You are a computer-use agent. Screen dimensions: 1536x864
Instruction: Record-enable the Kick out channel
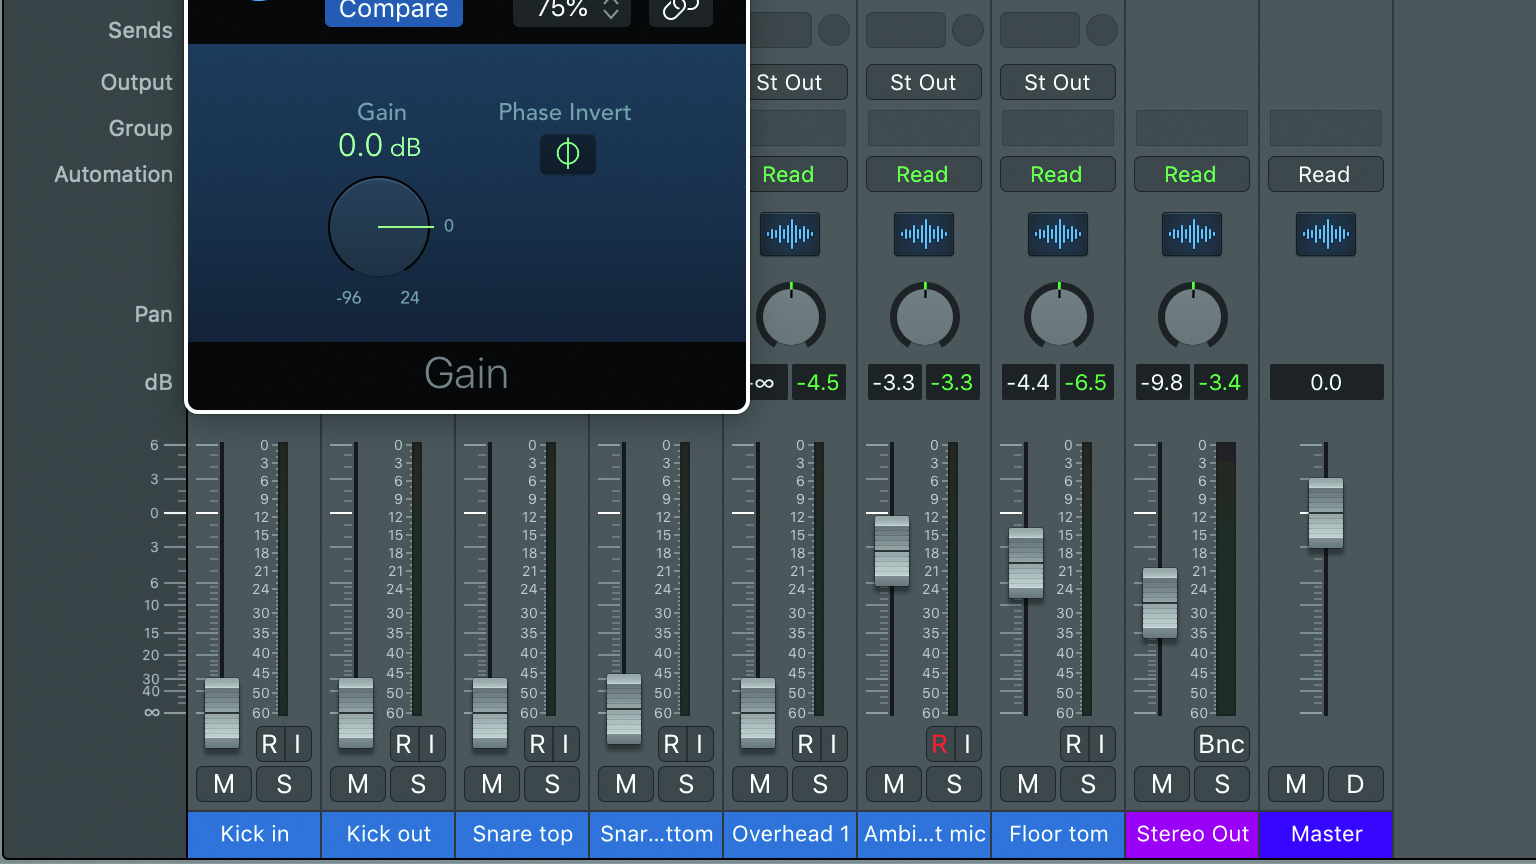403,744
